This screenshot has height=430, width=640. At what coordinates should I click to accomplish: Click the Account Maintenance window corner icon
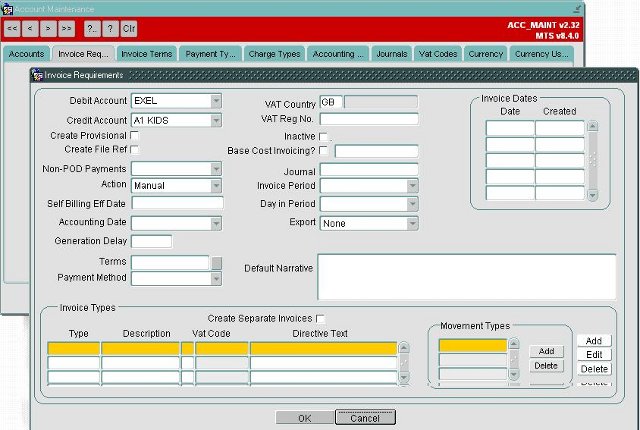(577, 9)
